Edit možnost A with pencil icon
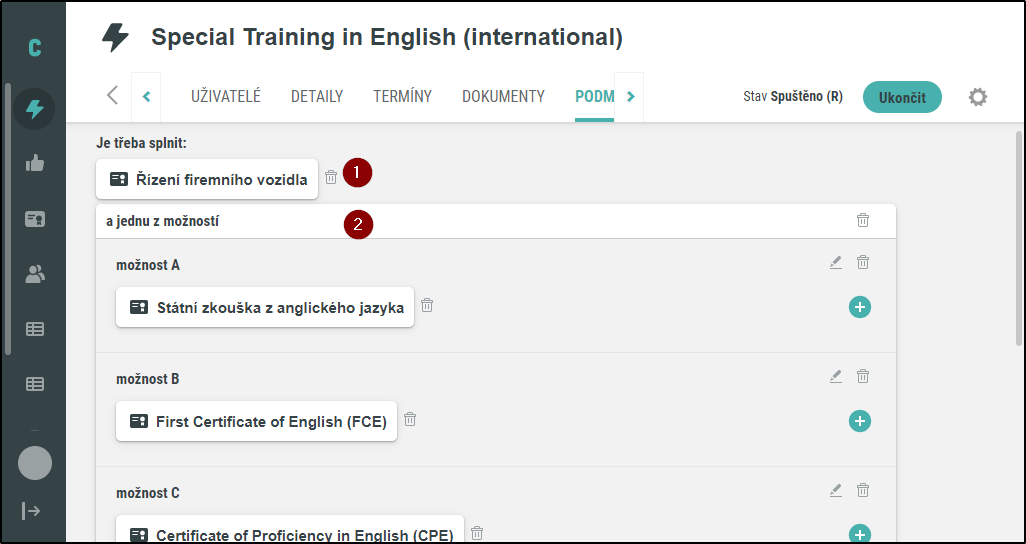The image size is (1026, 544). pyautogui.click(x=836, y=263)
